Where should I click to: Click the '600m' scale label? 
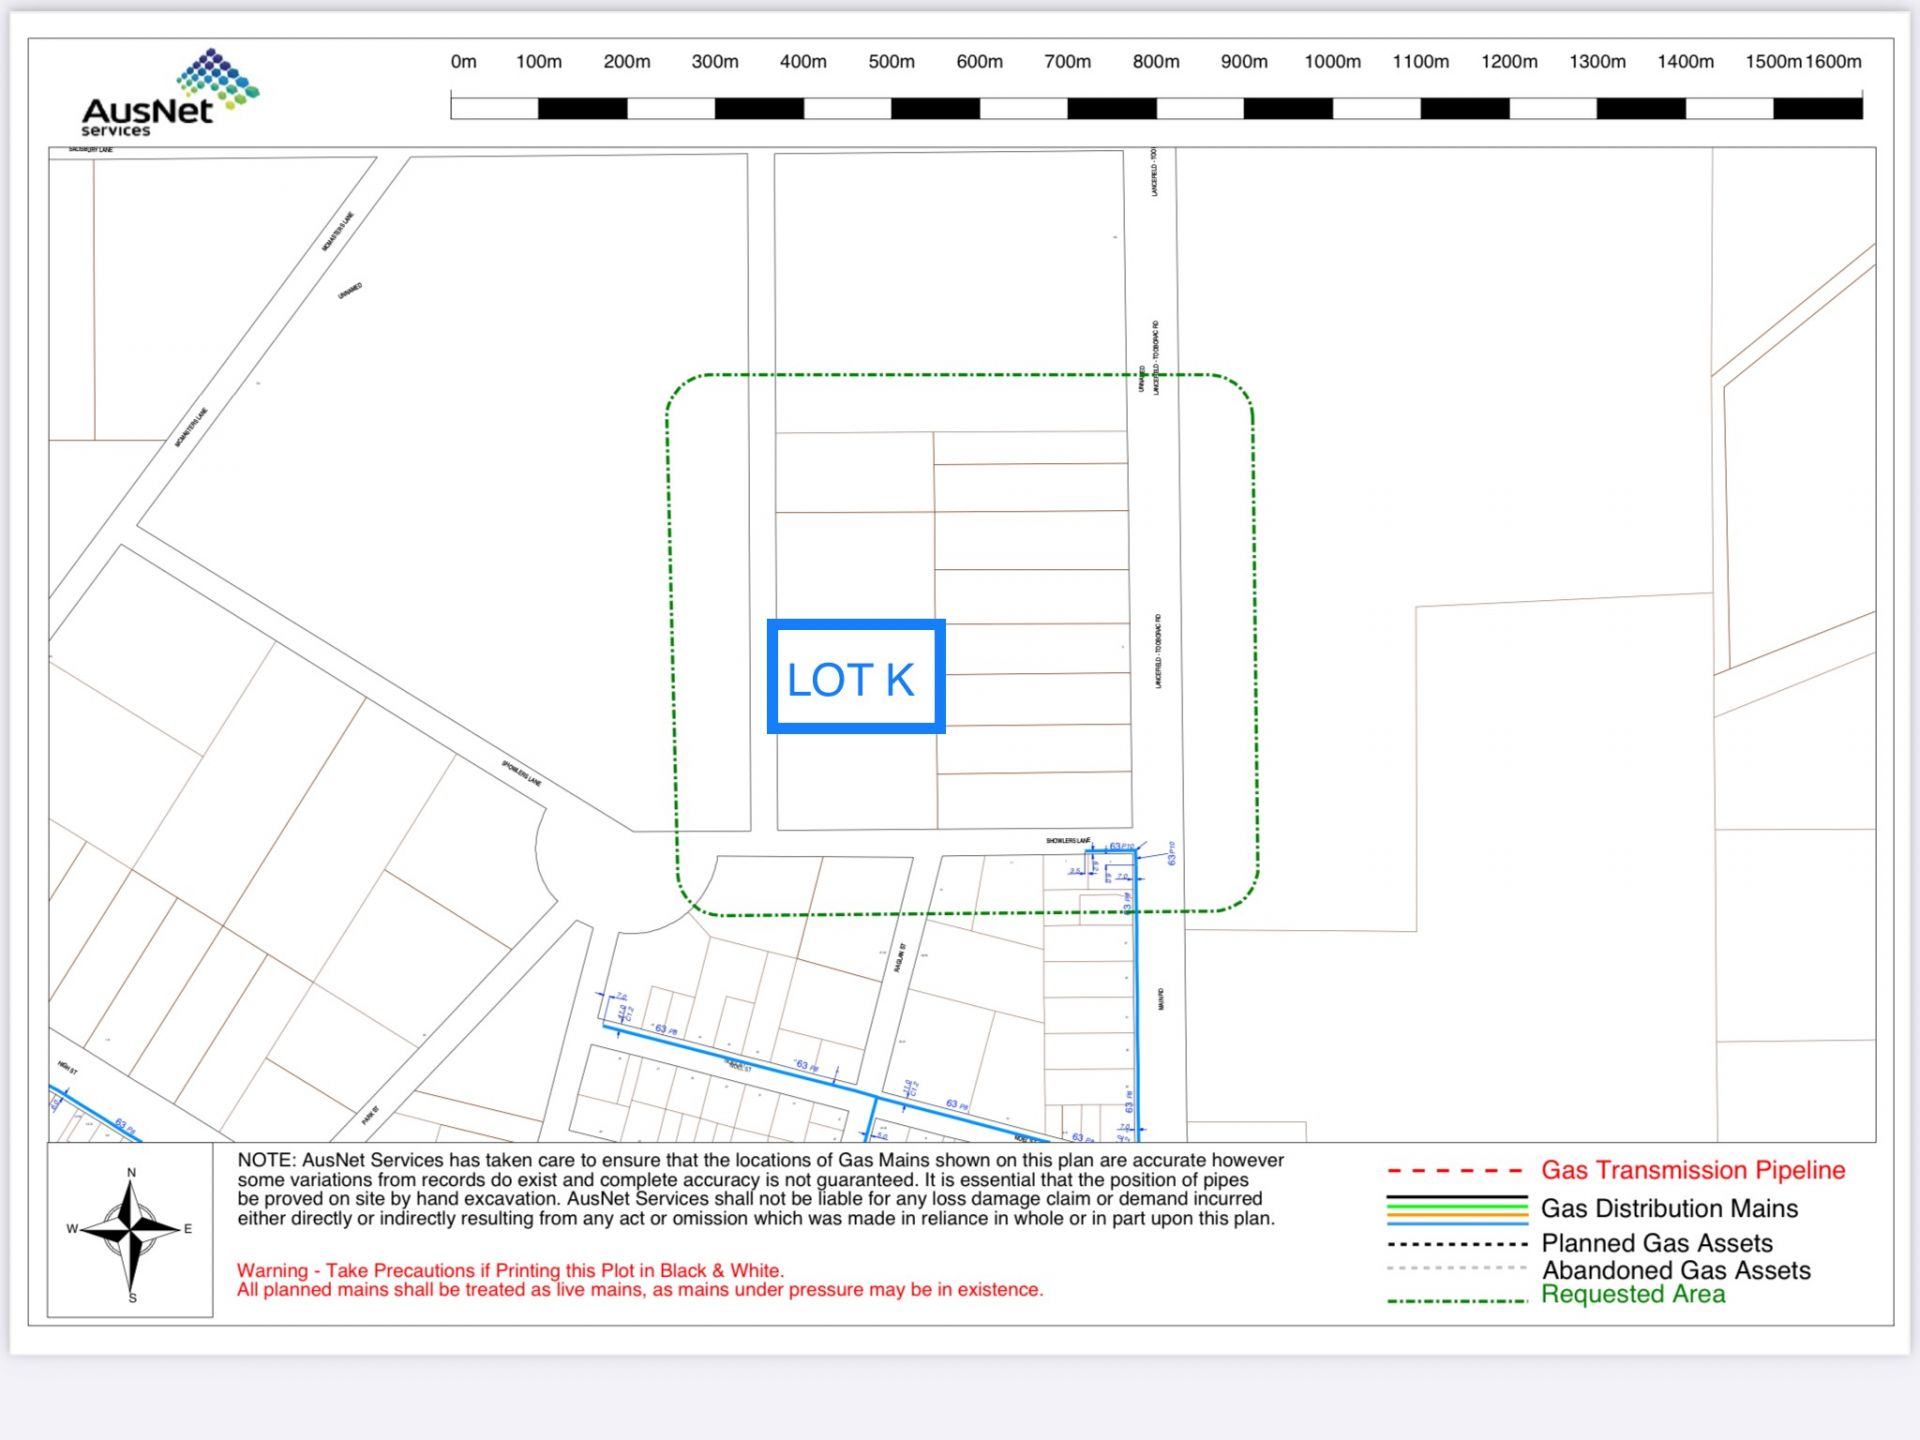[979, 62]
